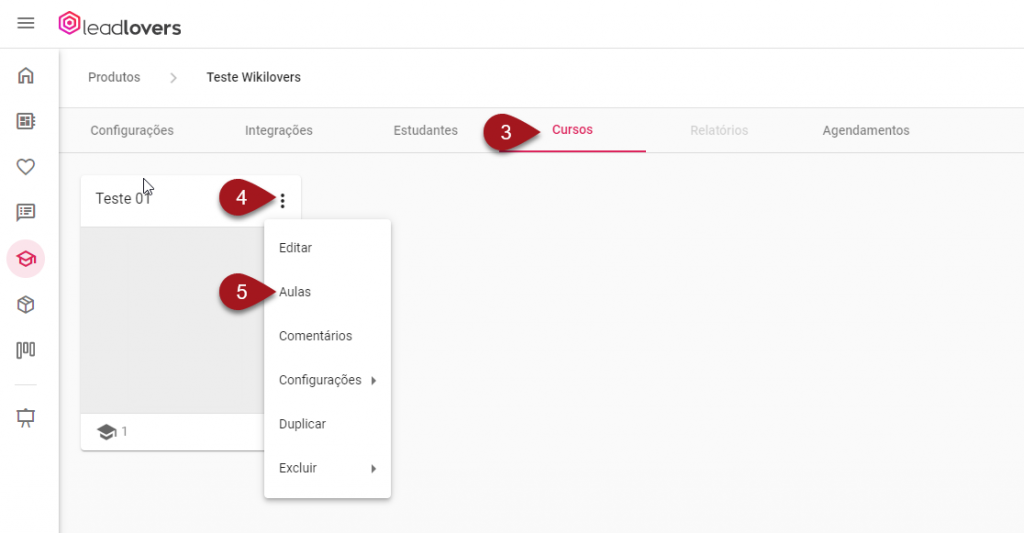Screen dimensions: 1024x533
Task: Click the Teste 01 course thumbnail
Action: coord(170,320)
